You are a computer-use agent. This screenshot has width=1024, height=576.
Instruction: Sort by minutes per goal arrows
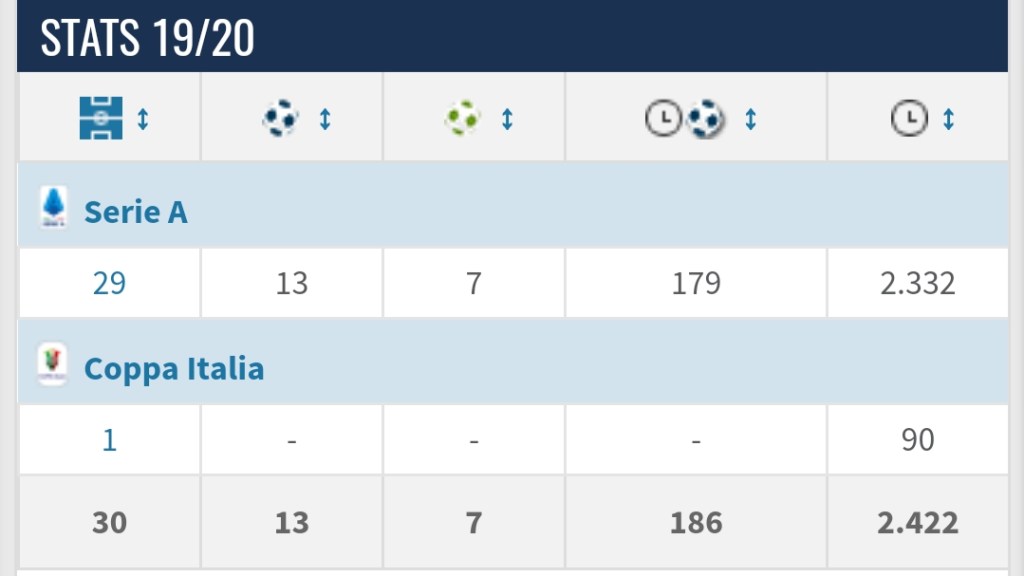click(751, 119)
